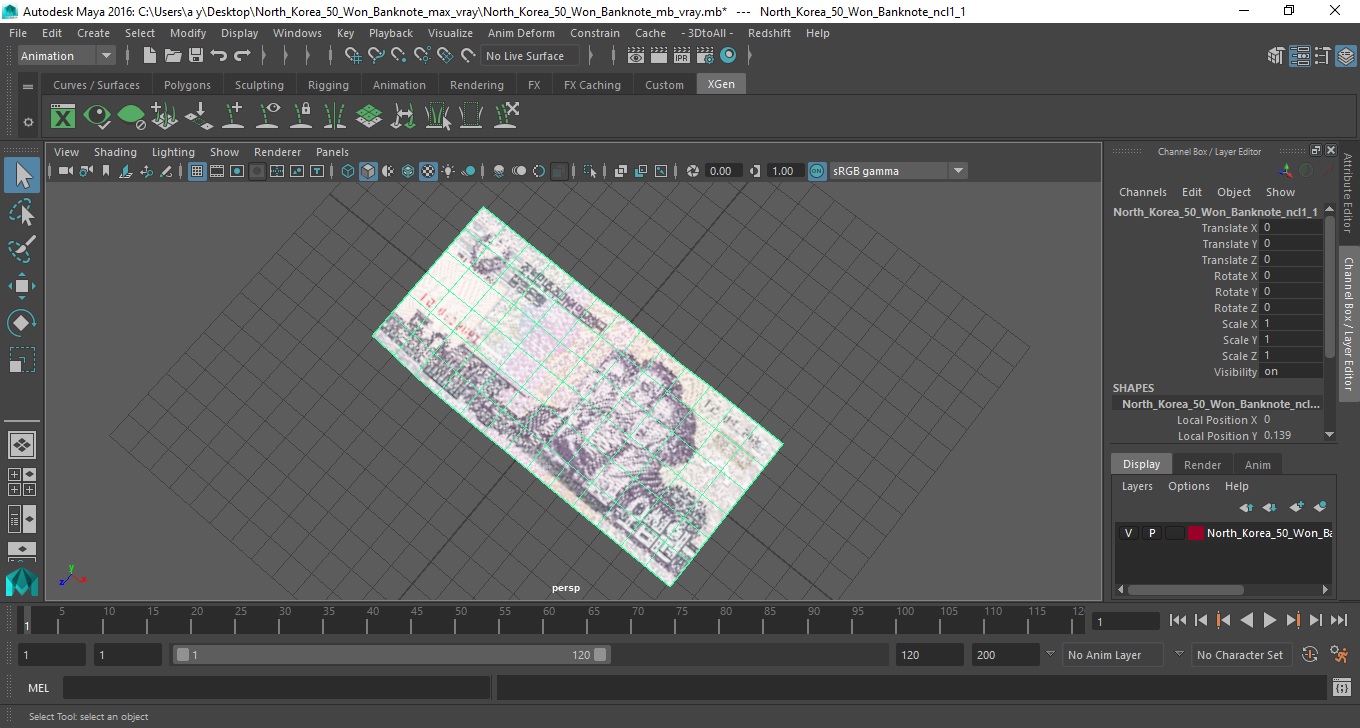Click the IPR render icon
Image resolution: width=1360 pixels, height=728 pixels.
[682, 56]
